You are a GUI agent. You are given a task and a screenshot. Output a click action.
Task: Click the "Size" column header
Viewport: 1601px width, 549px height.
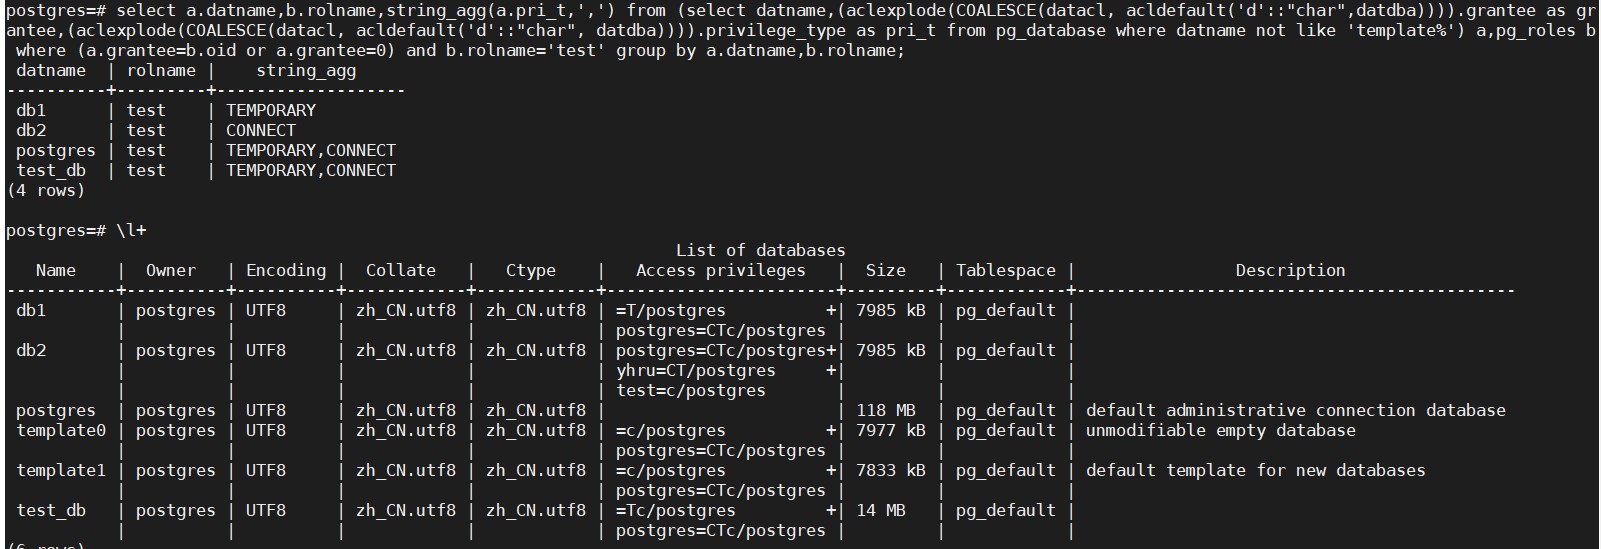[x=886, y=270]
